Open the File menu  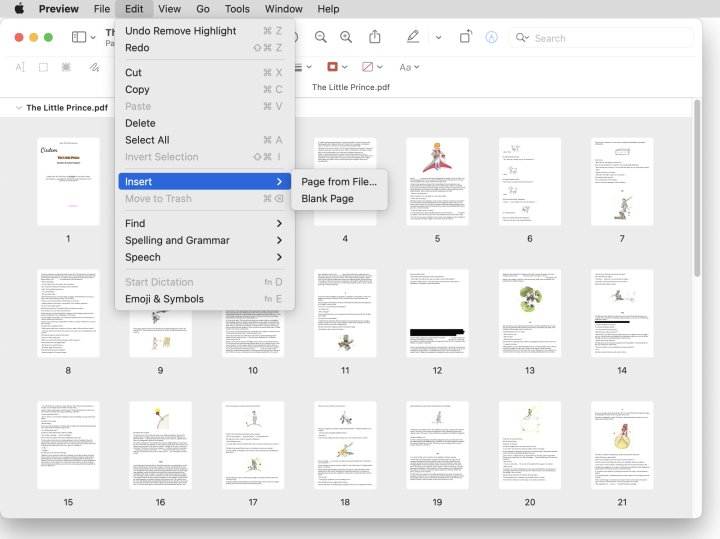coord(101,9)
